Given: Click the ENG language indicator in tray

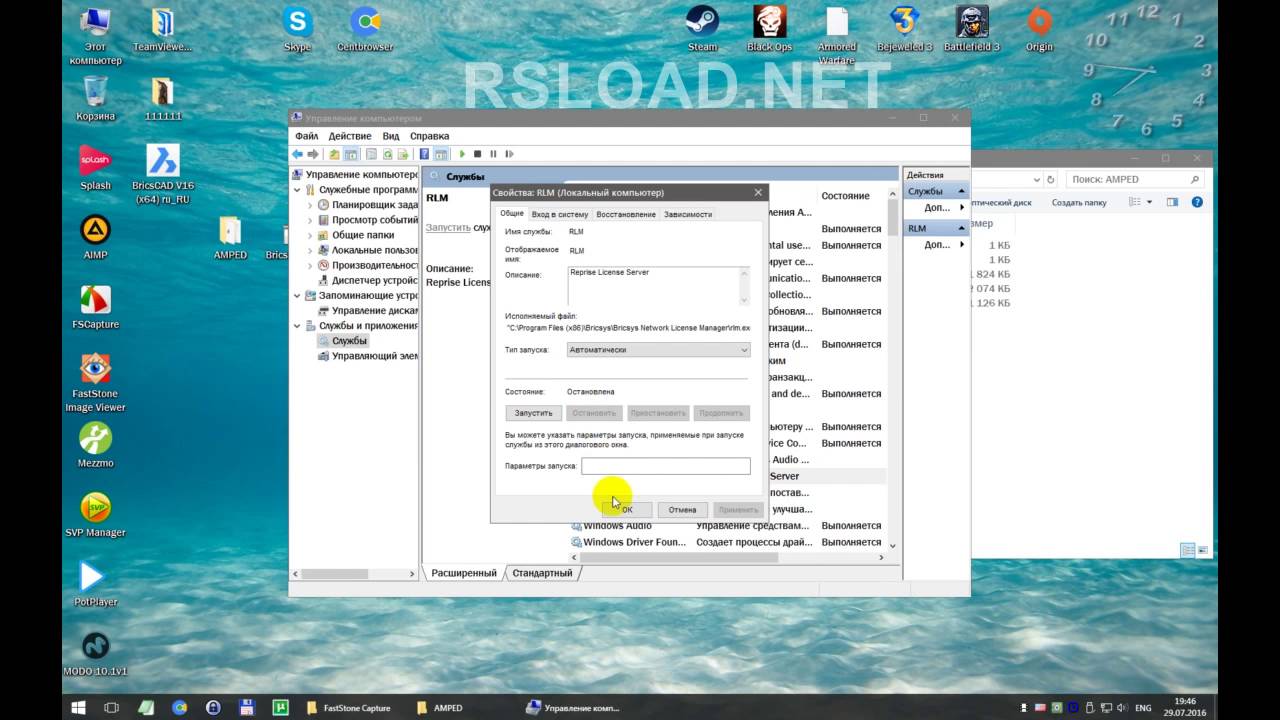Looking at the screenshot, I should (x=1142, y=707).
